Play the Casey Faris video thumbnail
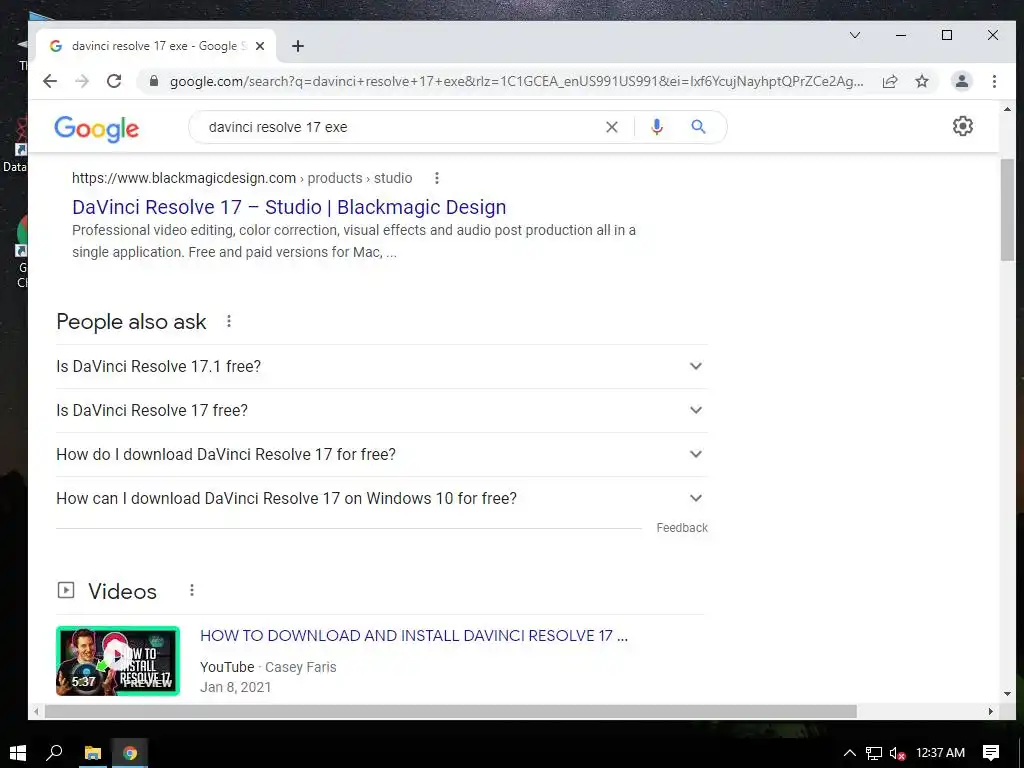Image resolution: width=1024 pixels, height=768 pixels. pos(118,661)
